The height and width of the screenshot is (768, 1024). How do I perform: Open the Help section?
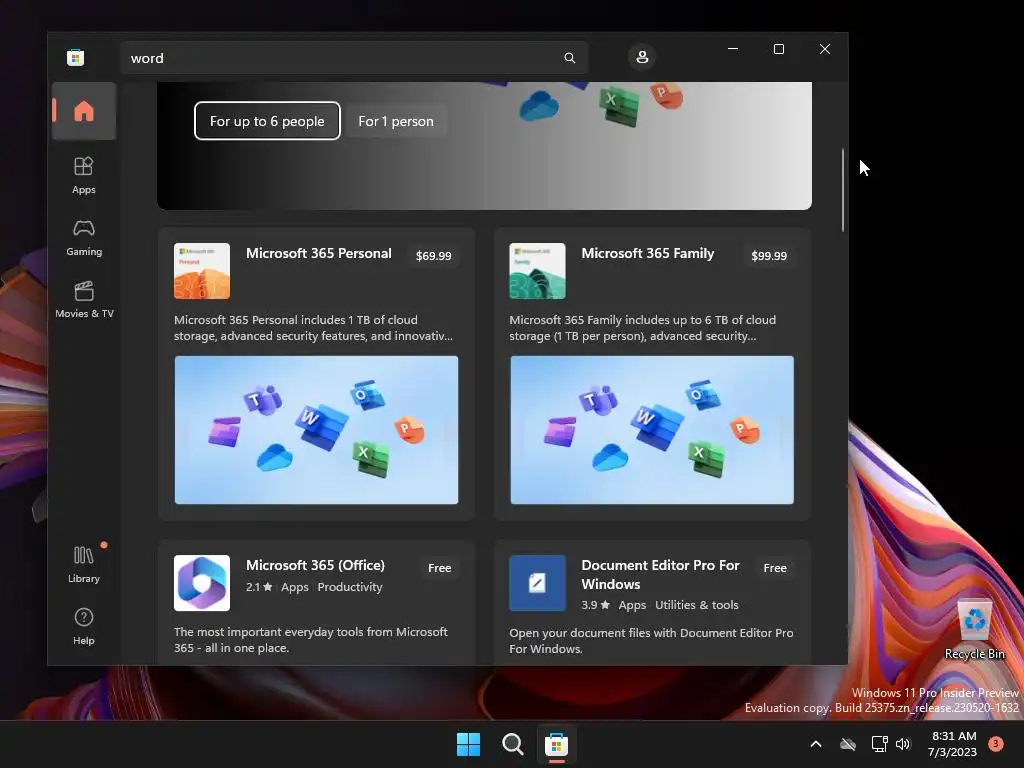84,626
